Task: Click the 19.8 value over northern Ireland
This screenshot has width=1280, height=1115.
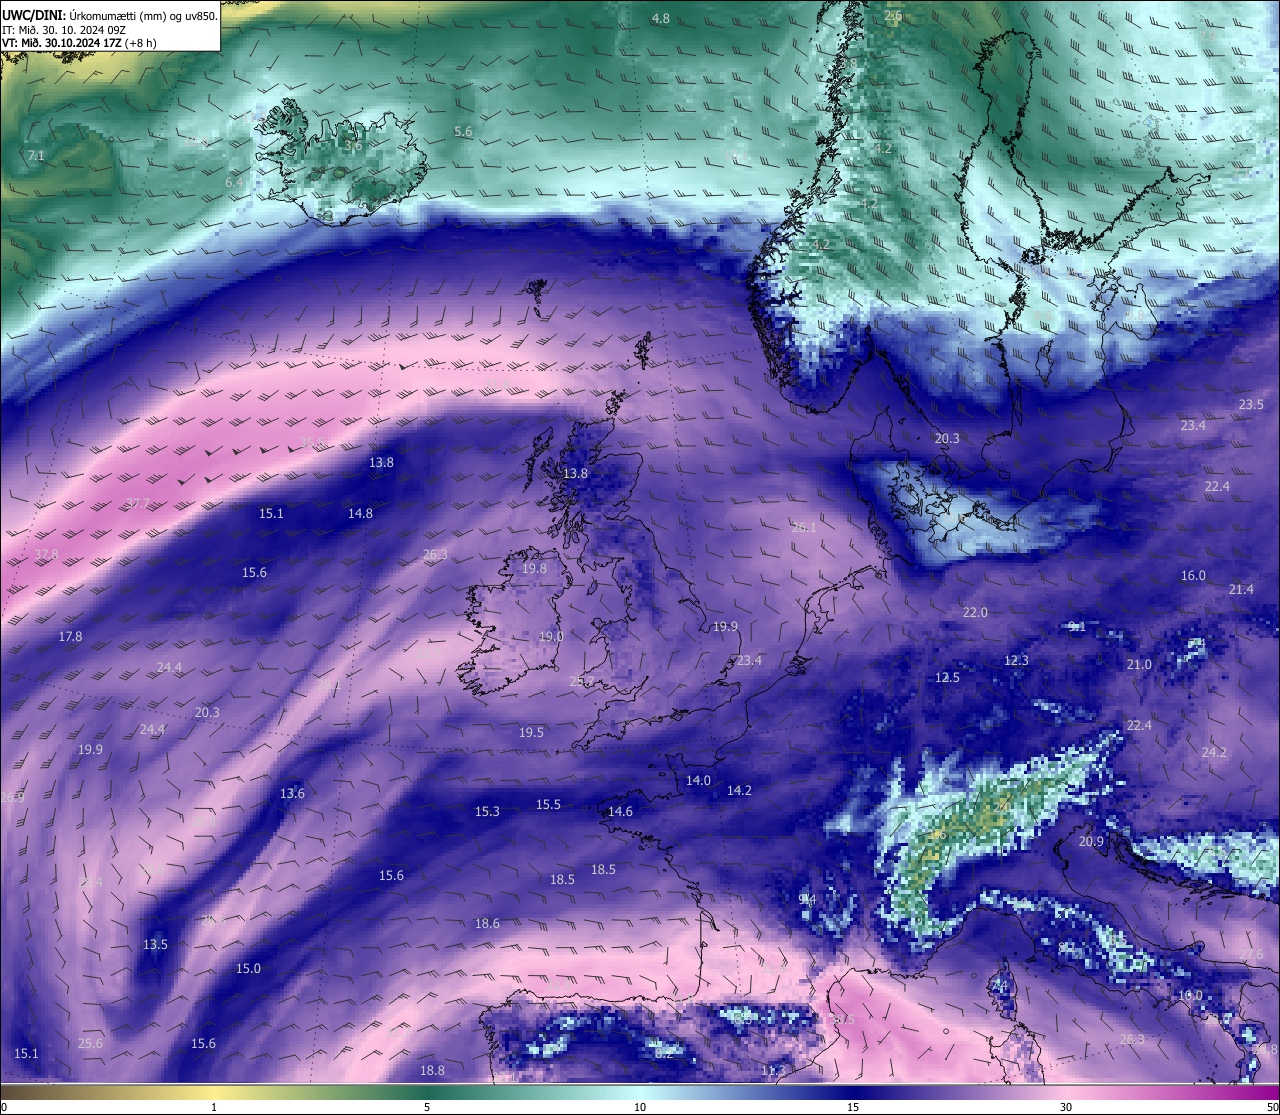Action: (x=534, y=569)
